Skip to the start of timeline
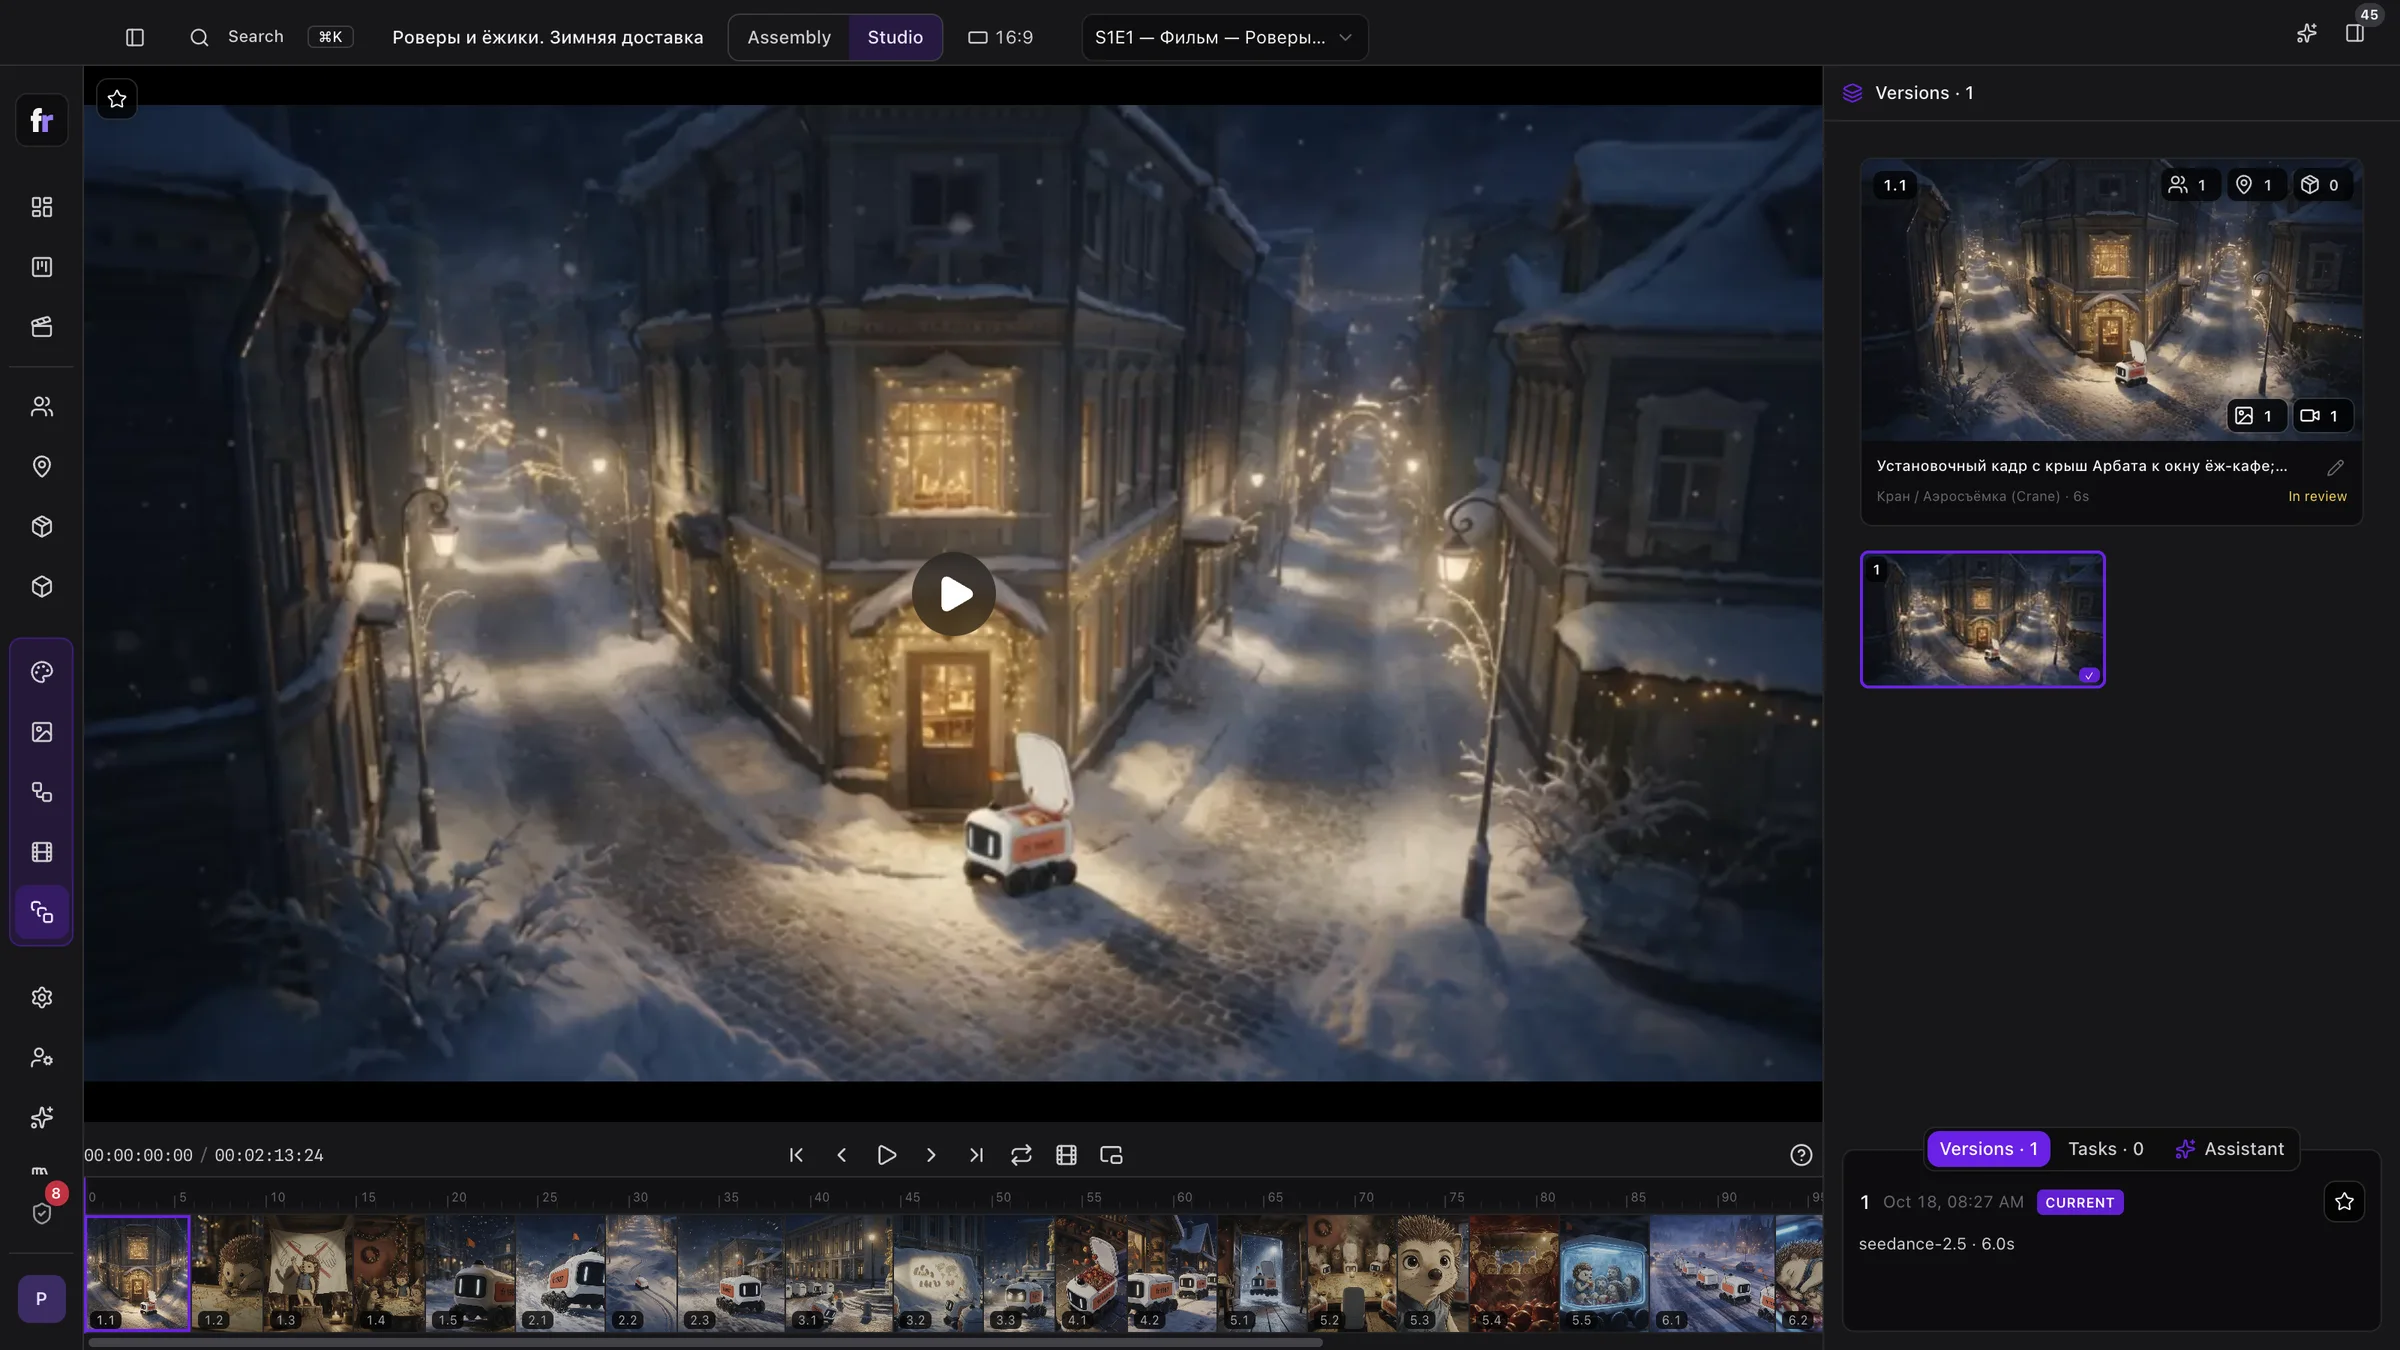Viewport: 2400px width, 1350px height. pyautogui.click(x=796, y=1156)
